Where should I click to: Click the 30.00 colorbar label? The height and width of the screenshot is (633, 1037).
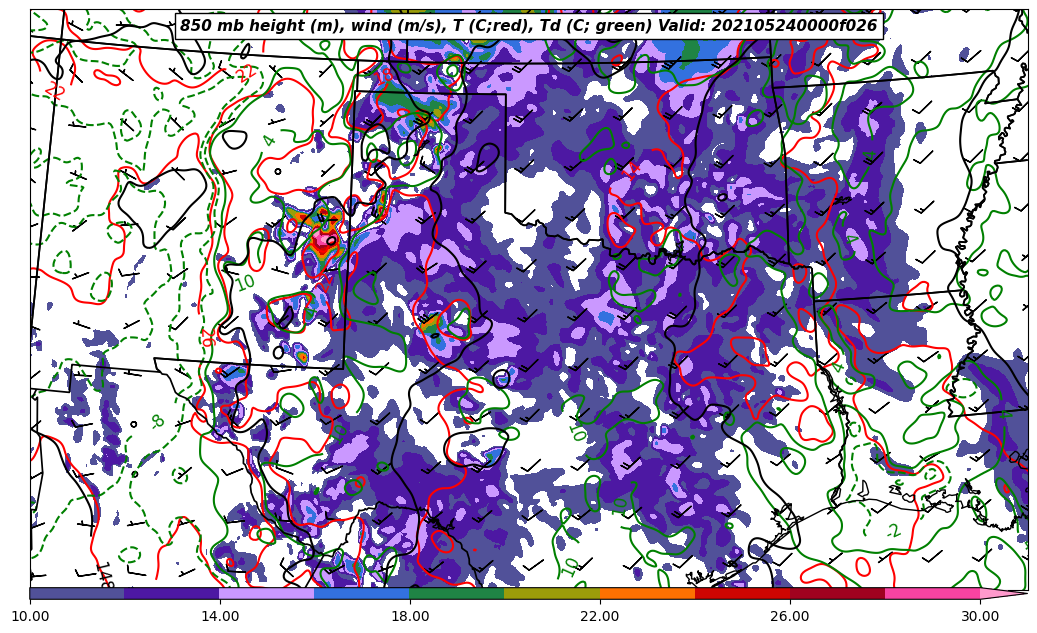(980, 616)
